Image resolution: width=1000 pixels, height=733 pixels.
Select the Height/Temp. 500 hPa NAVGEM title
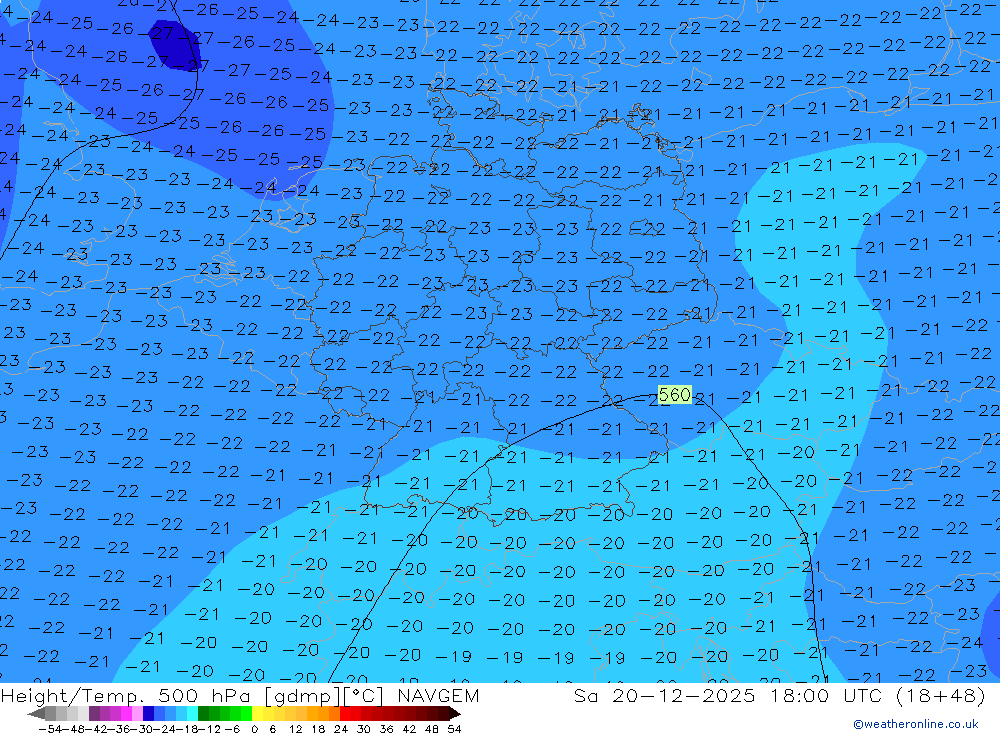click(240, 695)
